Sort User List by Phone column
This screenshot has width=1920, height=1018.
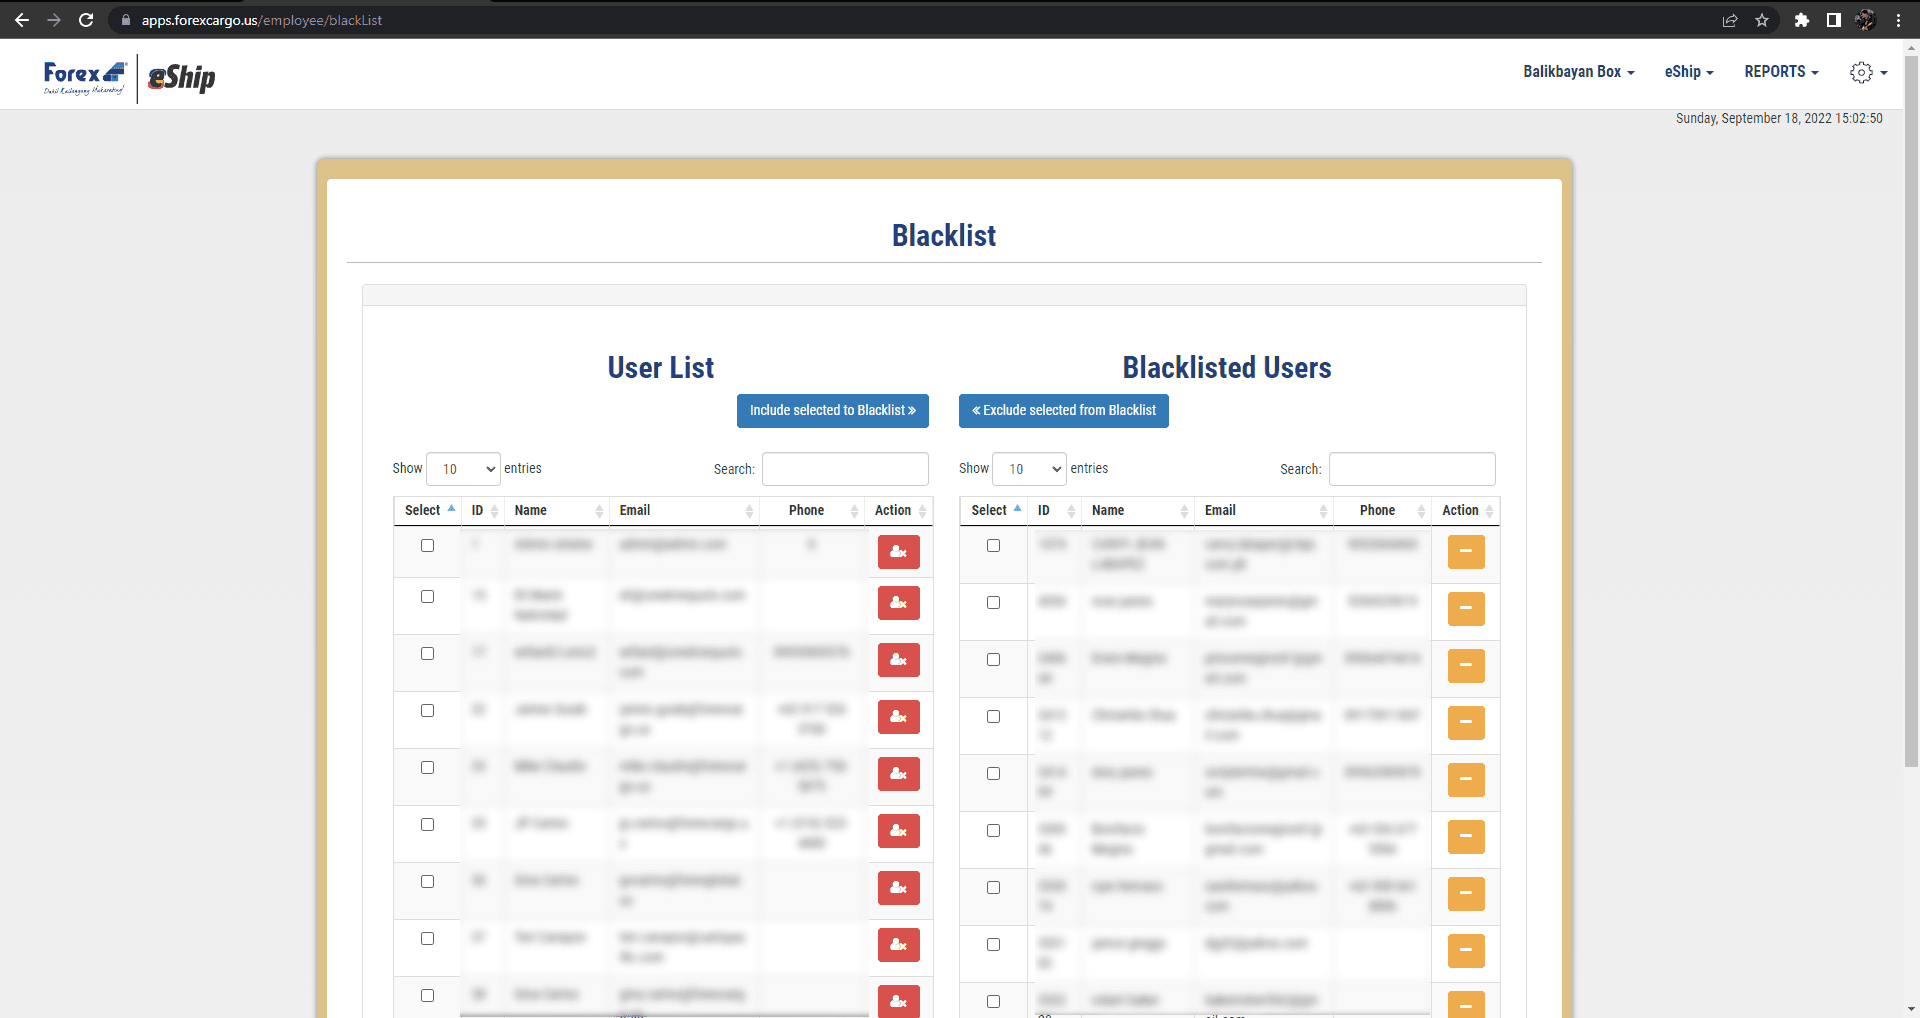coord(812,511)
